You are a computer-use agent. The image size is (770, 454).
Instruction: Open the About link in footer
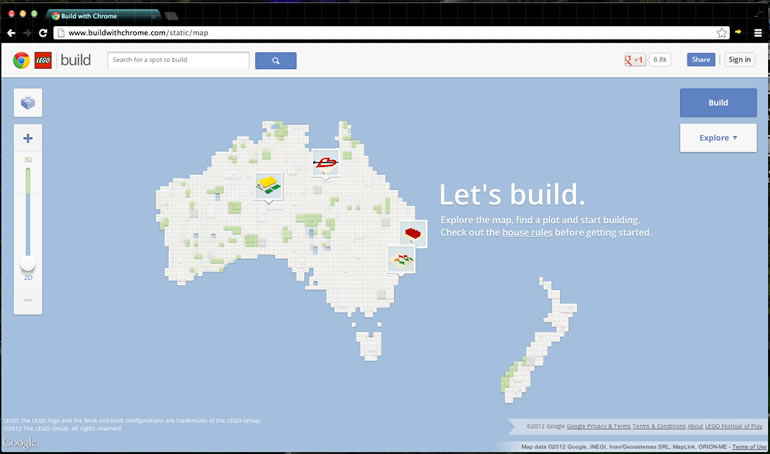pyautogui.click(x=695, y=427)
